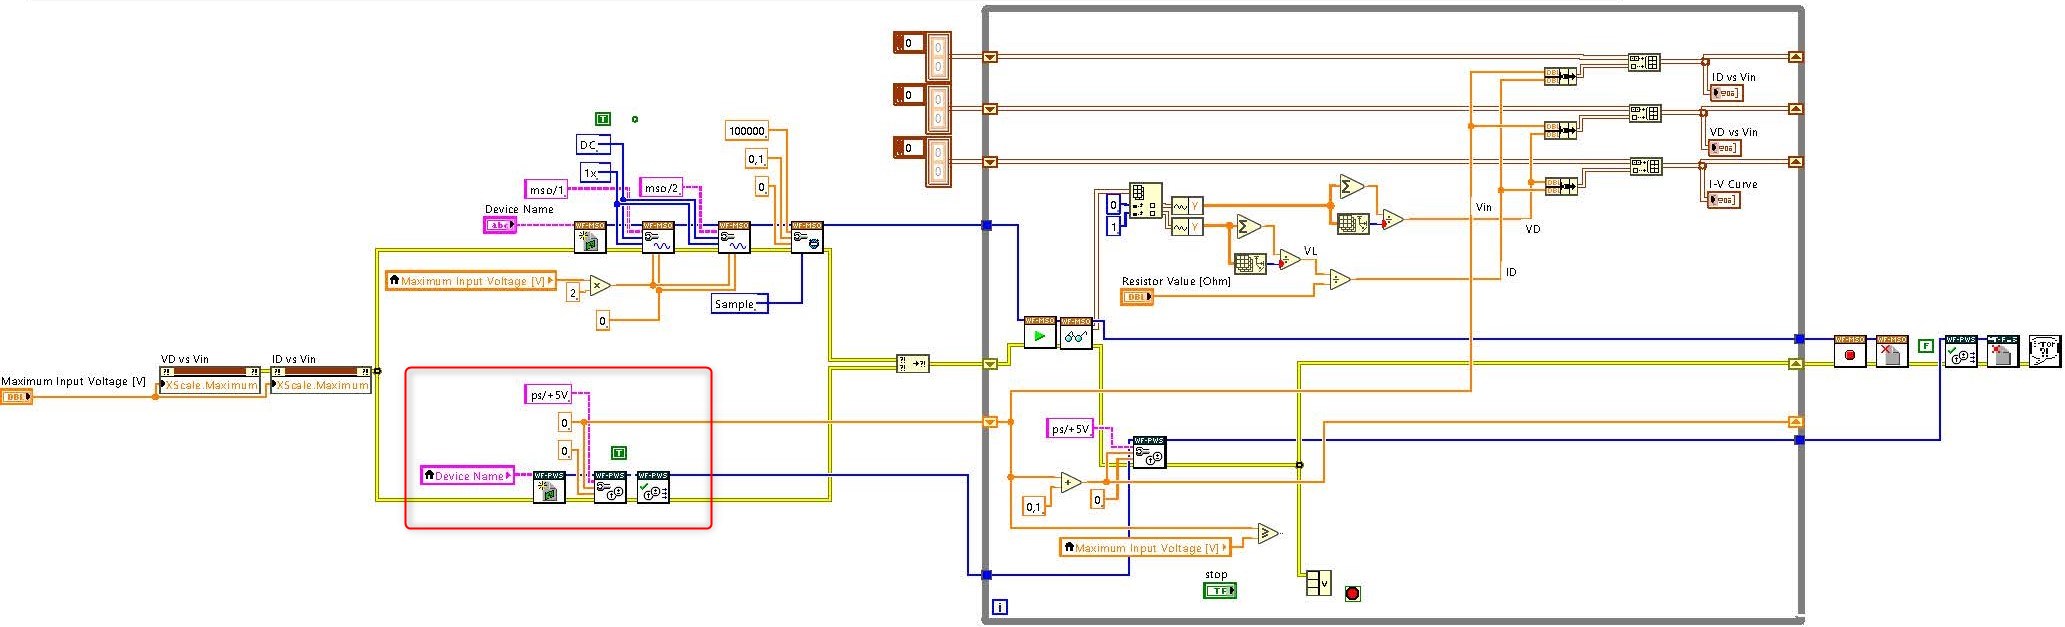Click the mso/1 channel constant

547,189
